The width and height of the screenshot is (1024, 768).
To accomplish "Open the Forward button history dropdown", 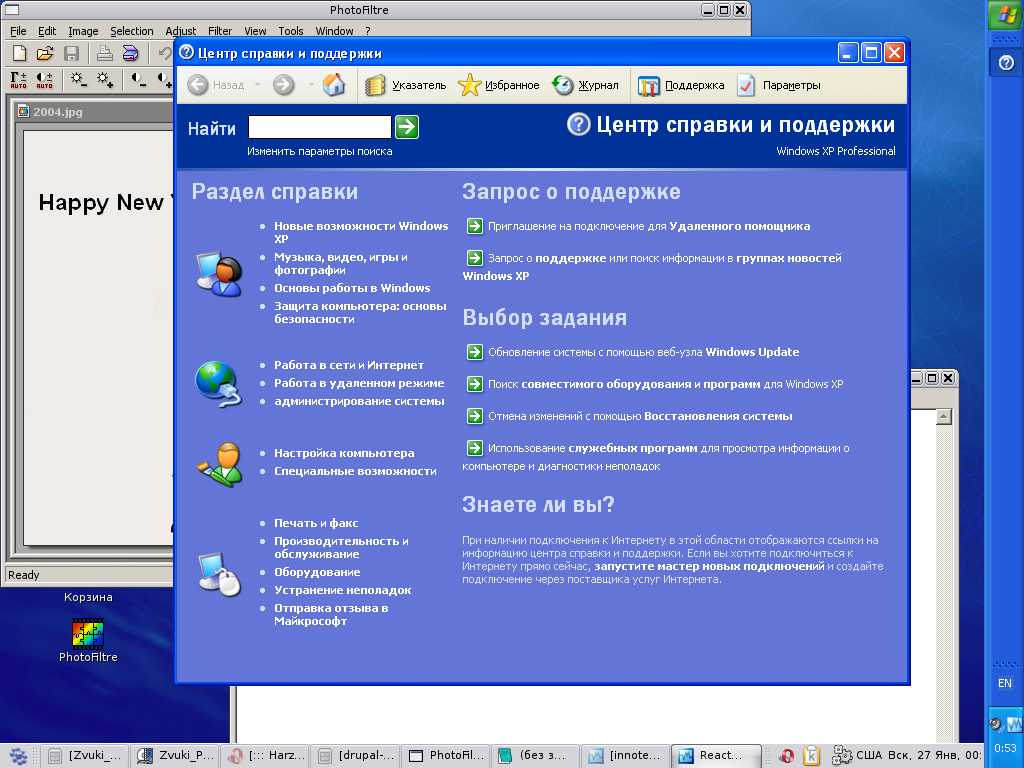I will tap(311, 85).
